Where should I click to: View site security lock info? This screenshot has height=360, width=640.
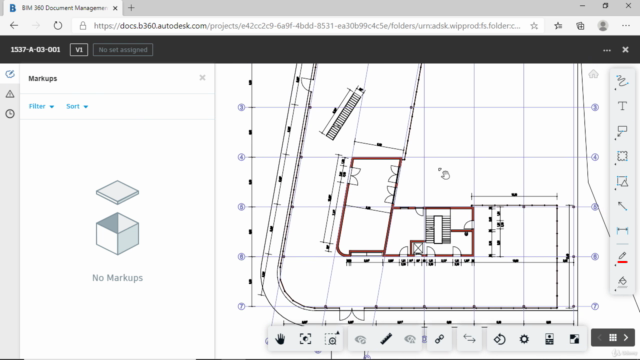click(x=83, y=26)
